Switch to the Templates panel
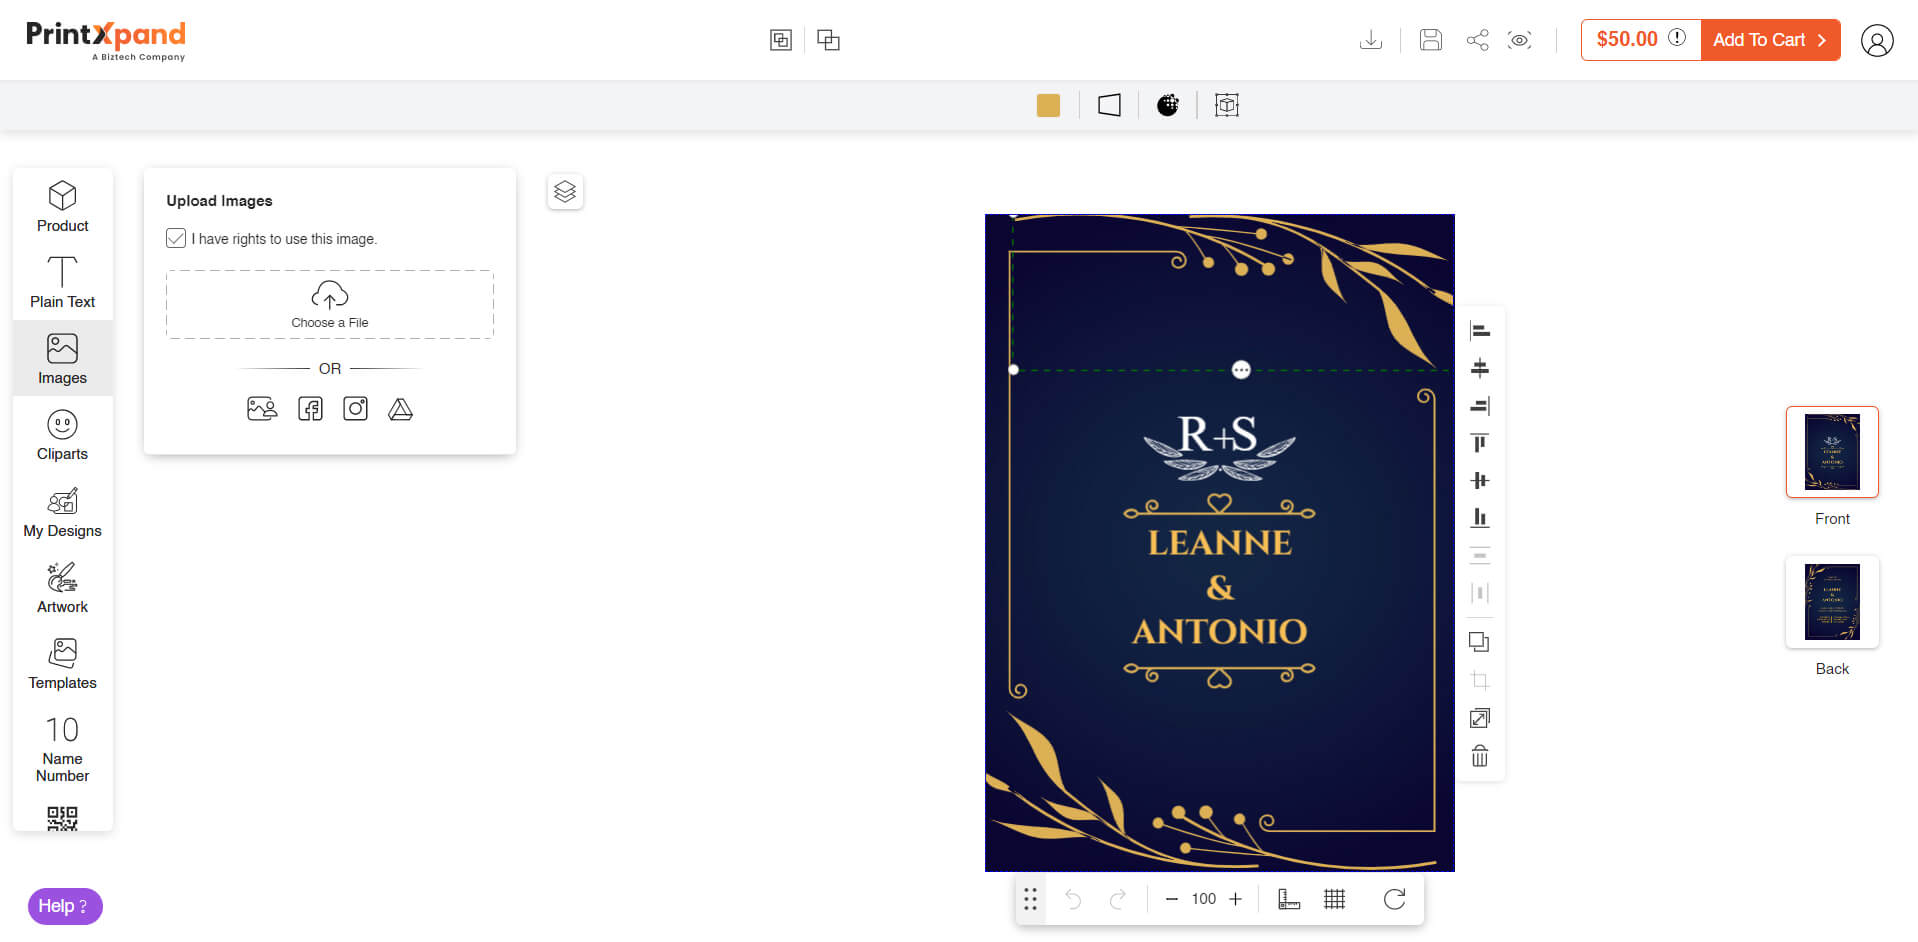This screenshot has height=942, width=1918. tap(62, 664)
